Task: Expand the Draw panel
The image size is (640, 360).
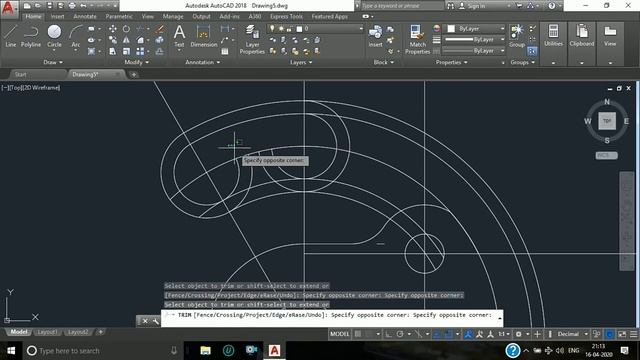Action: point(53,62)
